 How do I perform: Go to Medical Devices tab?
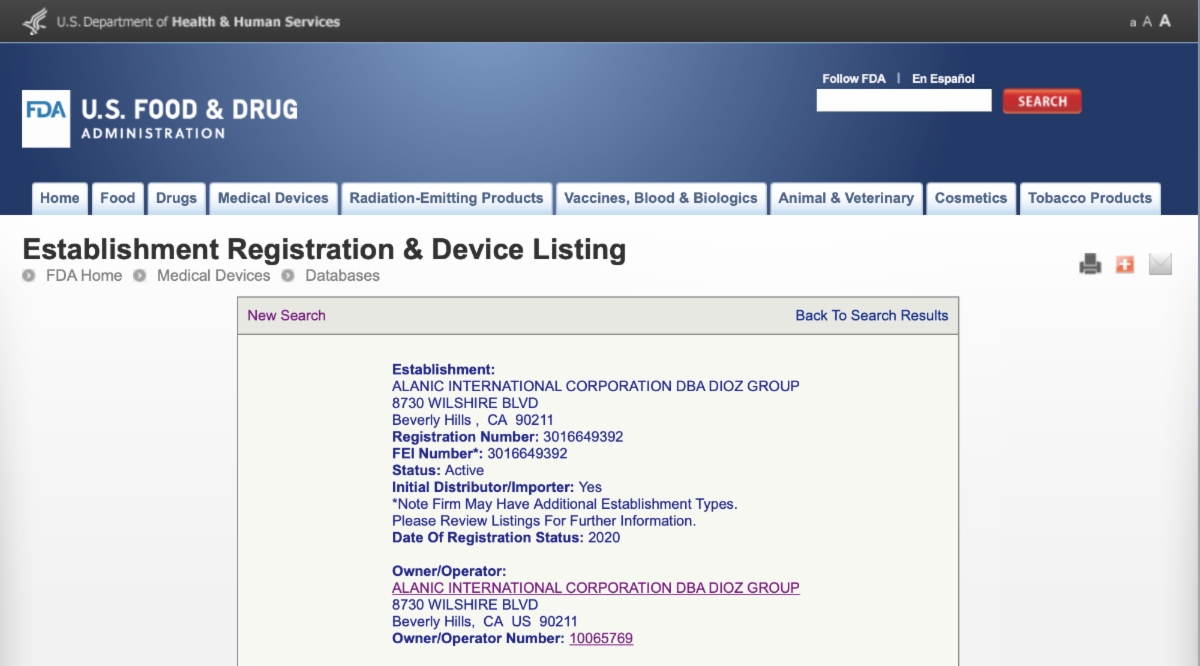pos(273,198)
